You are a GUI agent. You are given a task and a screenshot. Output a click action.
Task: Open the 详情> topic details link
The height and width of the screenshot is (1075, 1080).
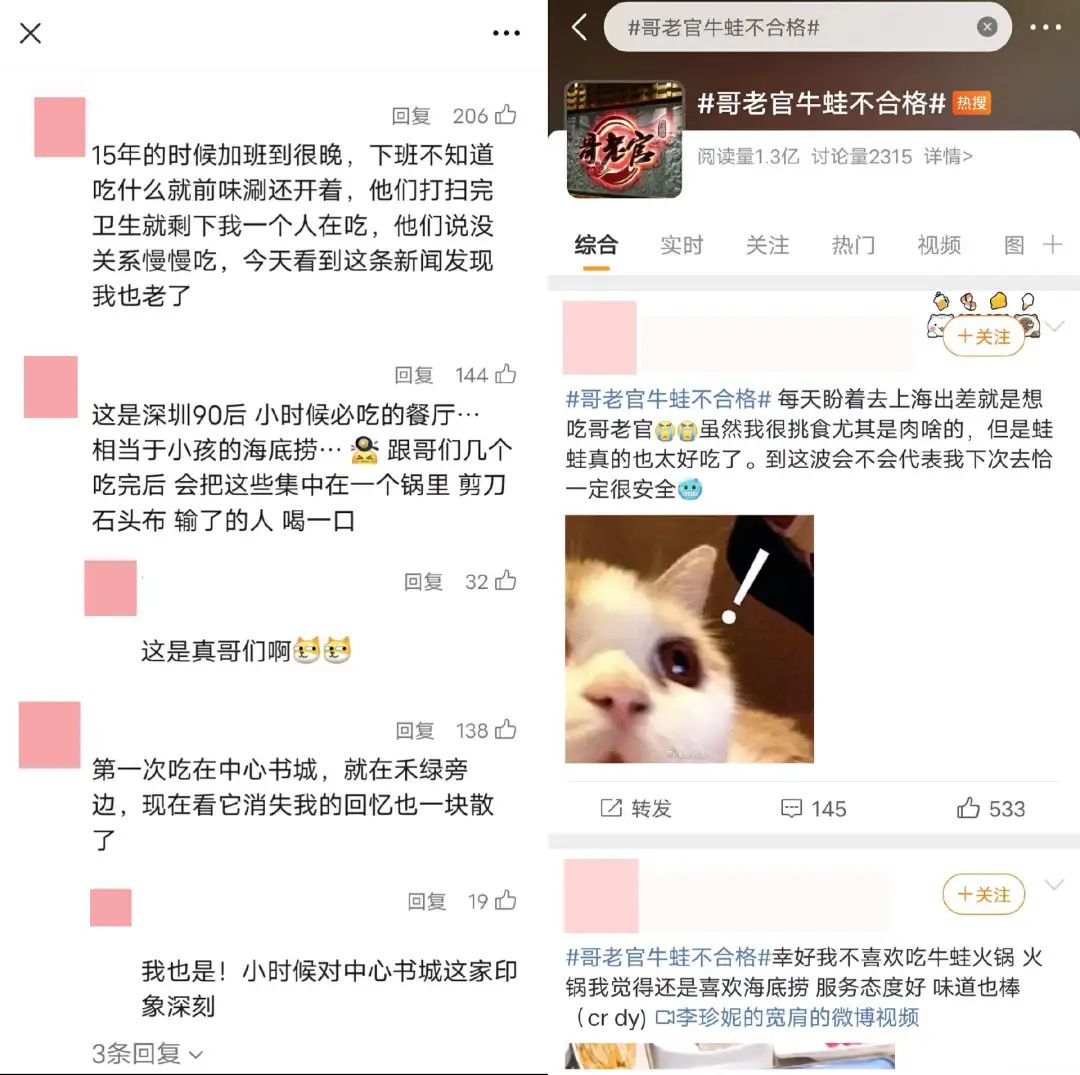click(x=948, y=156)
